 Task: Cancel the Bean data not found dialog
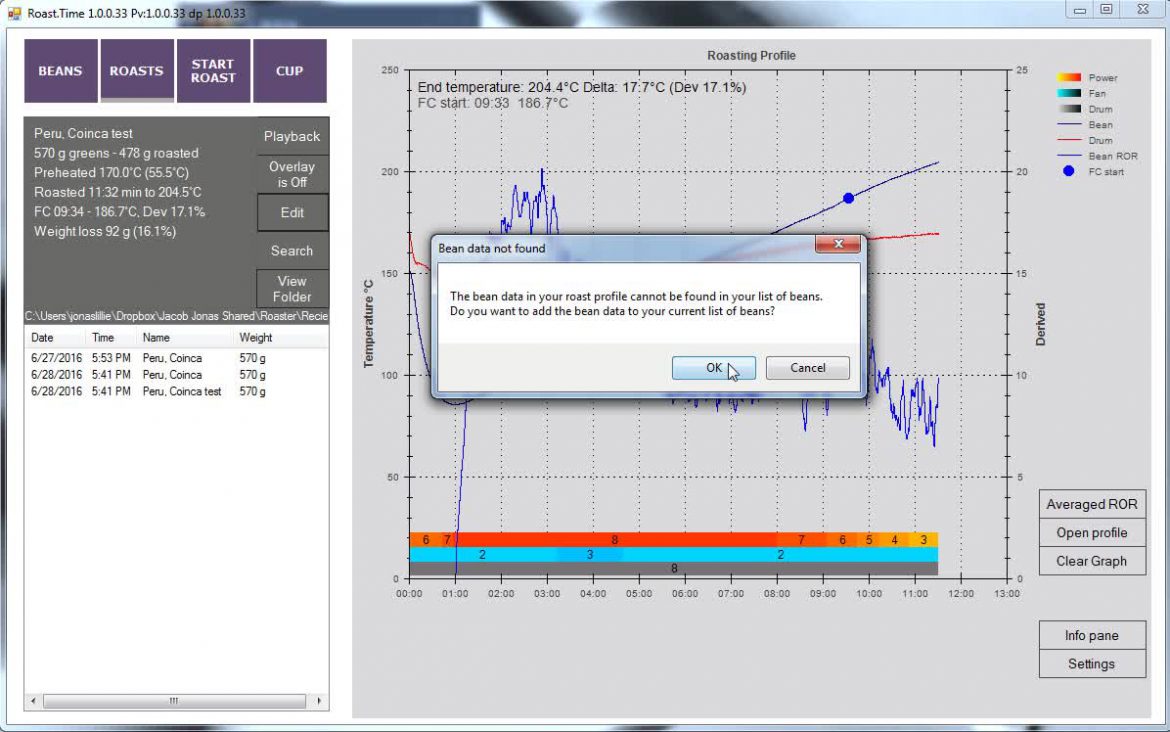tap(807, 368)
